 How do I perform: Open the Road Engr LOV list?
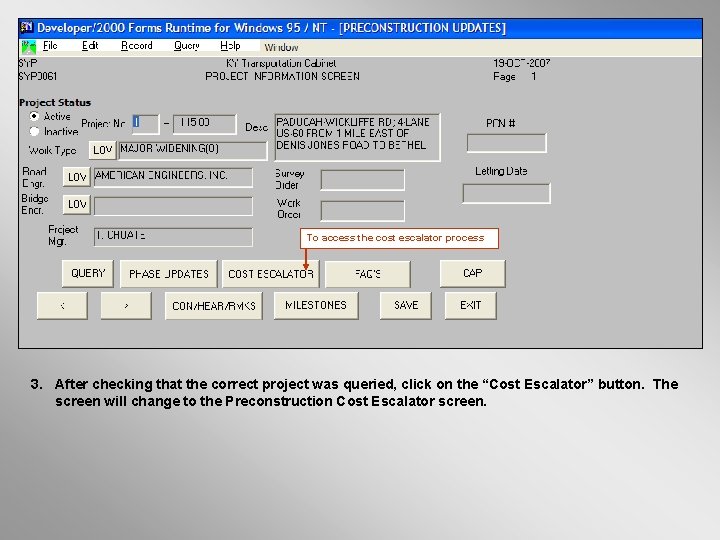point(77,177)
